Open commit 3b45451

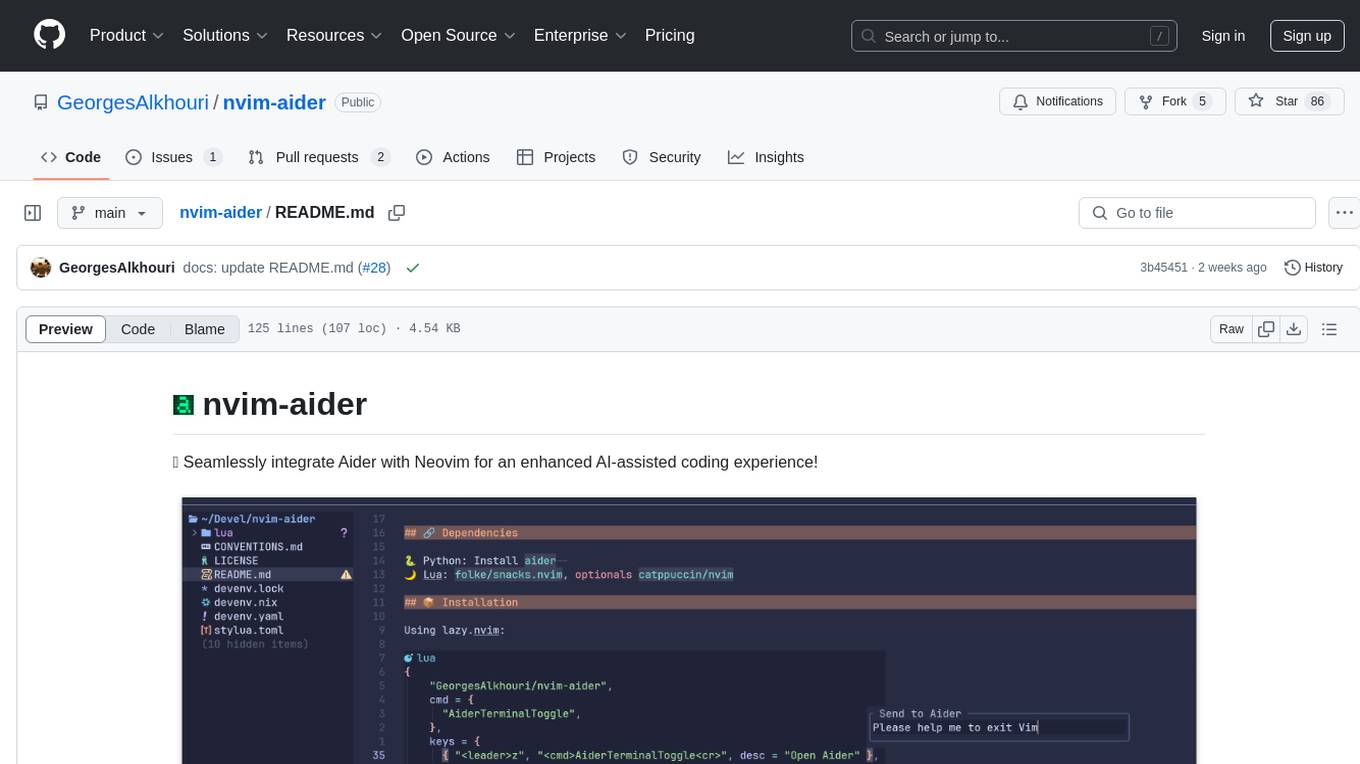pos(1164,268)
